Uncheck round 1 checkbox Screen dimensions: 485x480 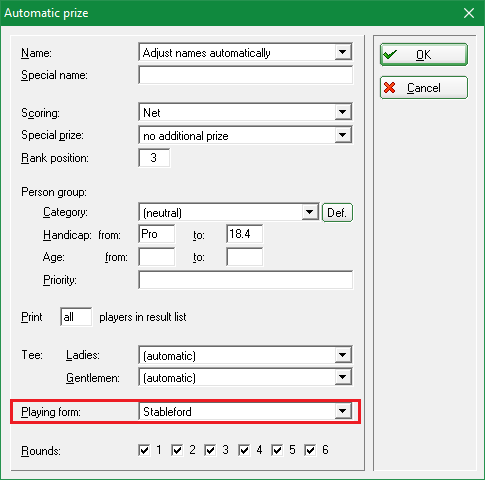[x=144, y=450]
